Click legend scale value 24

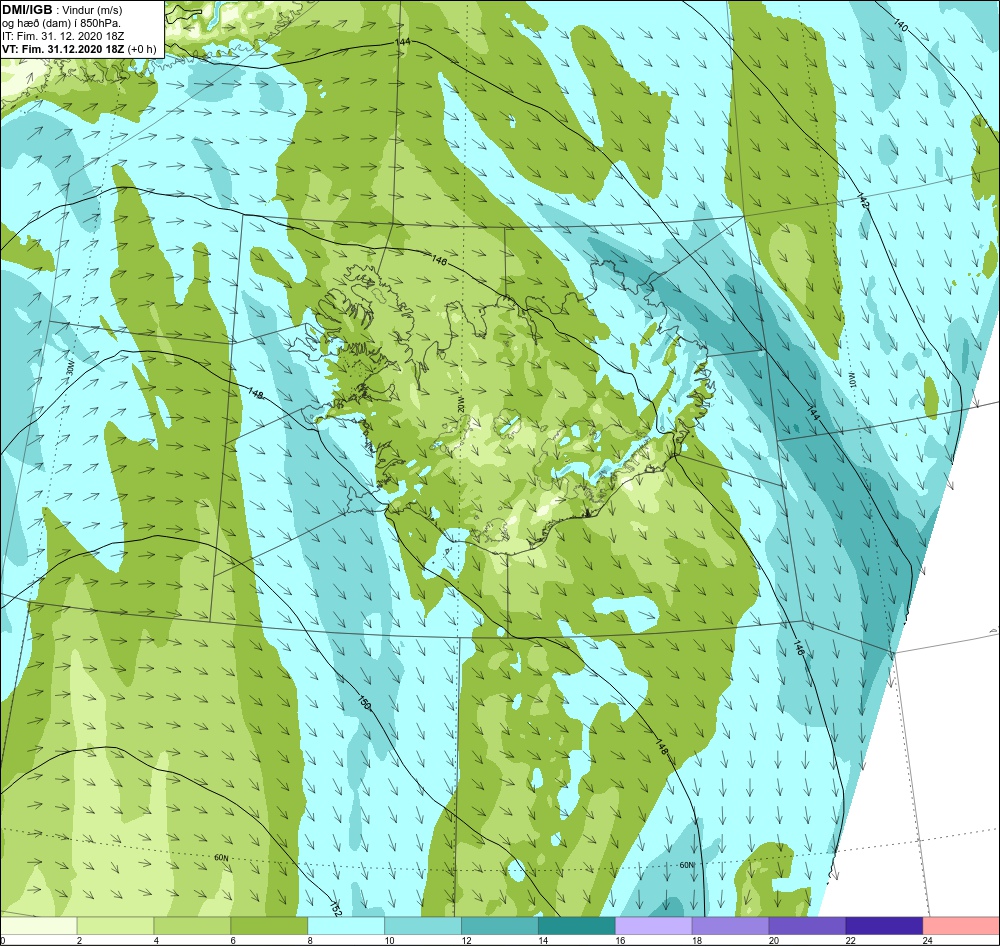point(927,940)
